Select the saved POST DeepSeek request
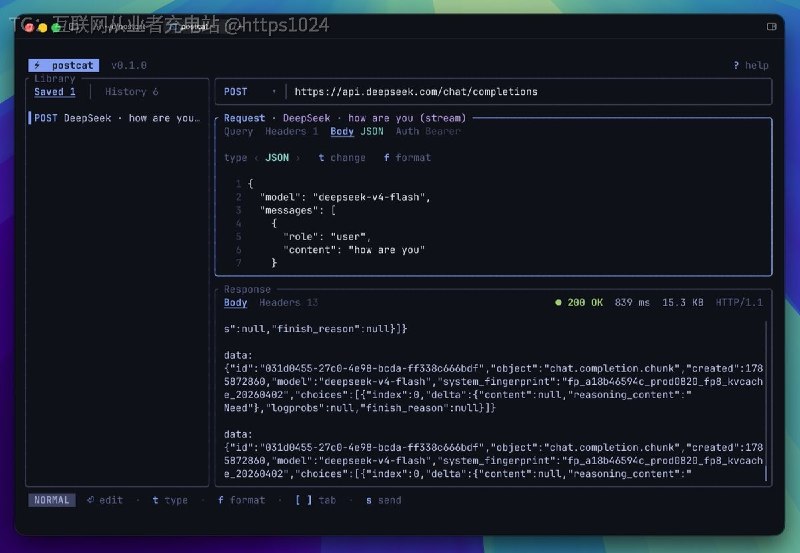The image size is (800, 553). 117,118
